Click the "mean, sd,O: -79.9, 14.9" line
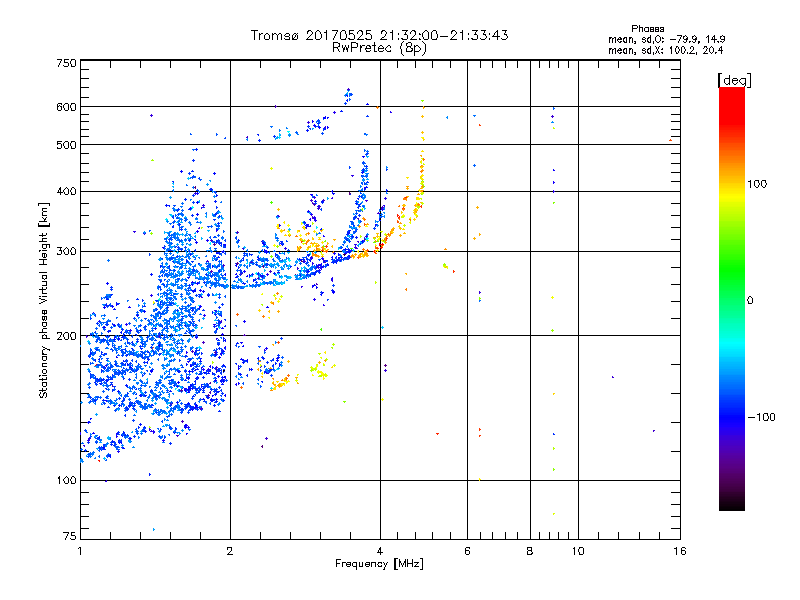 666,39
